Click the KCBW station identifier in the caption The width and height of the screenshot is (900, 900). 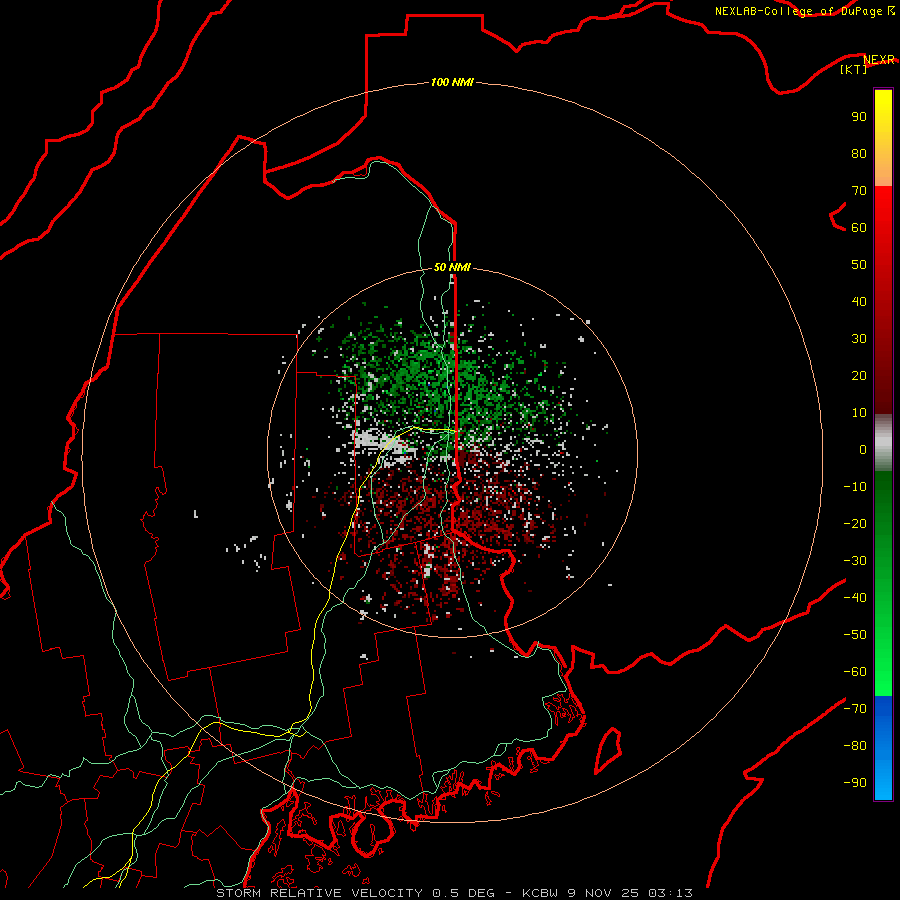[540, 893]
